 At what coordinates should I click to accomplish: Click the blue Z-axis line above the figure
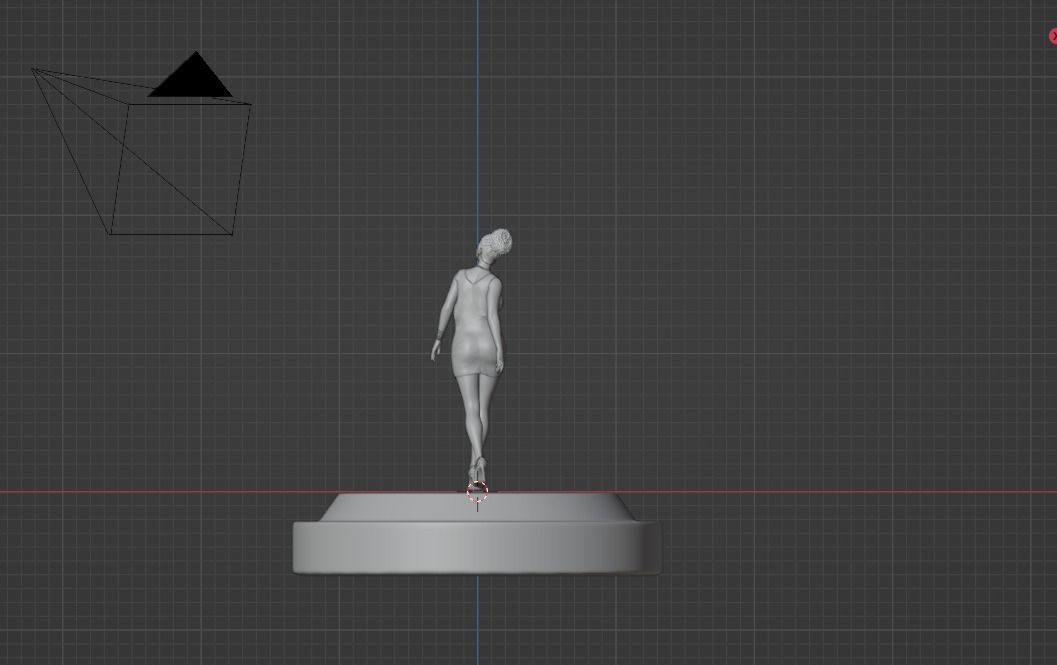[x=477, y=120]
